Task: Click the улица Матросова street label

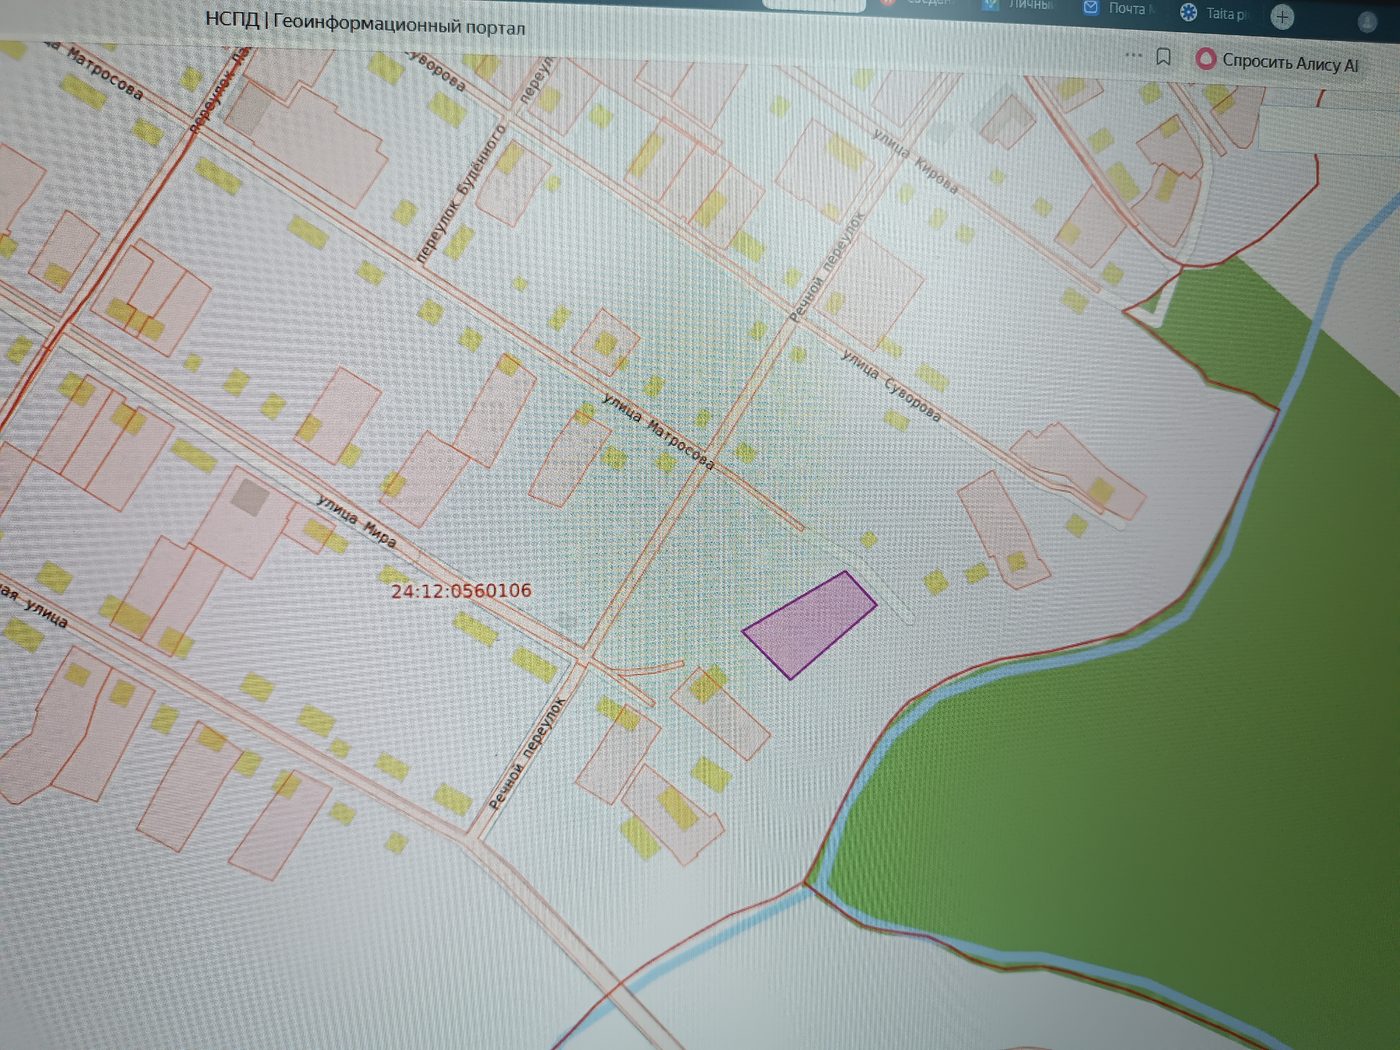Action: (659, 431)
